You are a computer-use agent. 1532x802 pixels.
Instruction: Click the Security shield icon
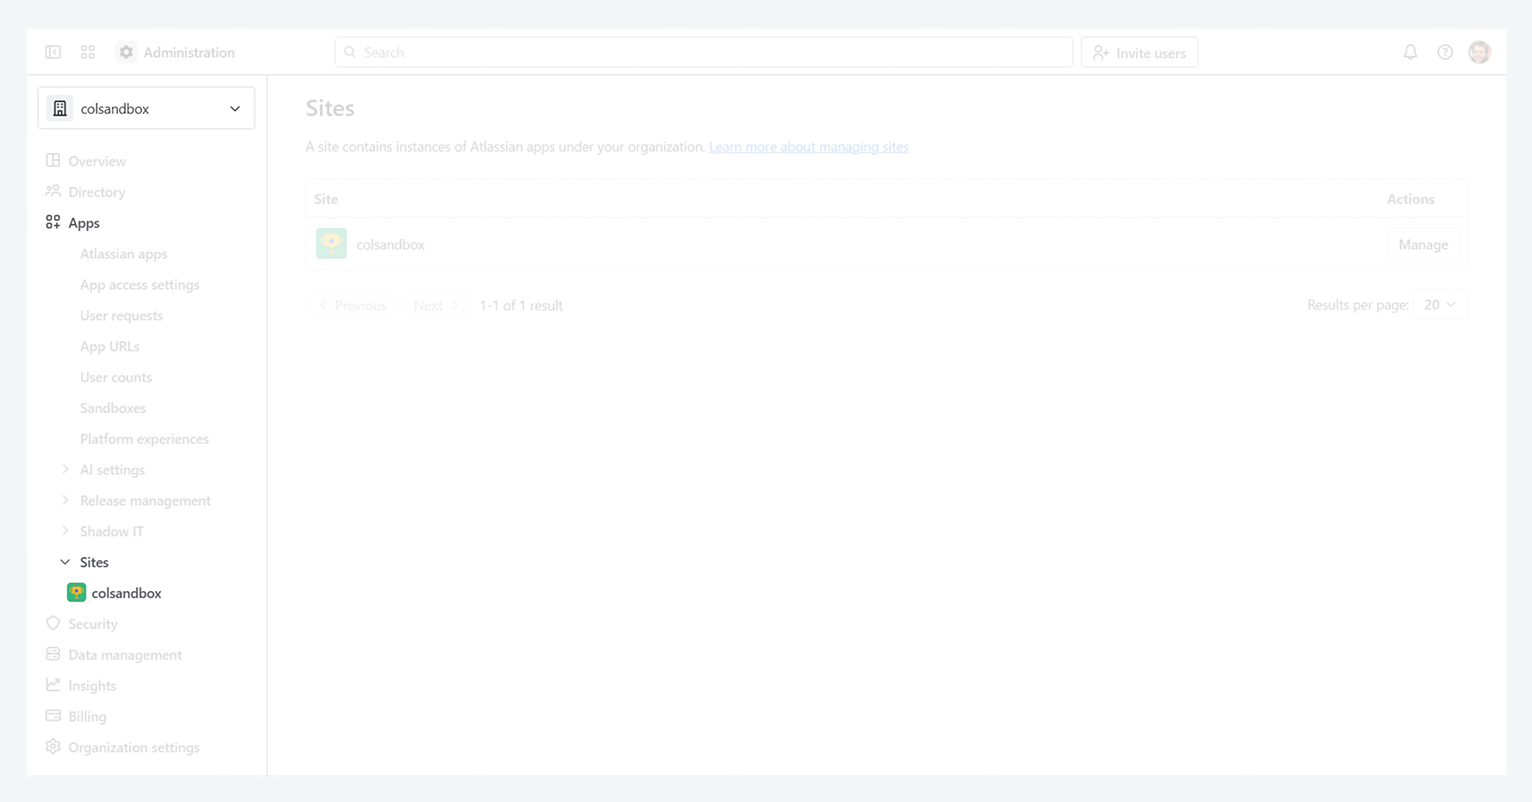click(53, 623)
